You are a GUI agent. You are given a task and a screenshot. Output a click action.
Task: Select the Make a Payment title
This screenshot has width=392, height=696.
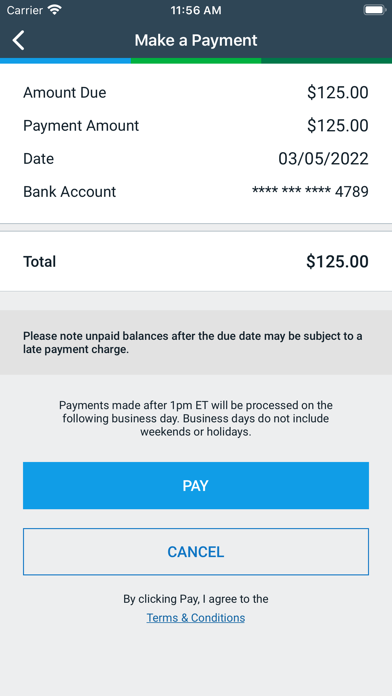[196, 40]
